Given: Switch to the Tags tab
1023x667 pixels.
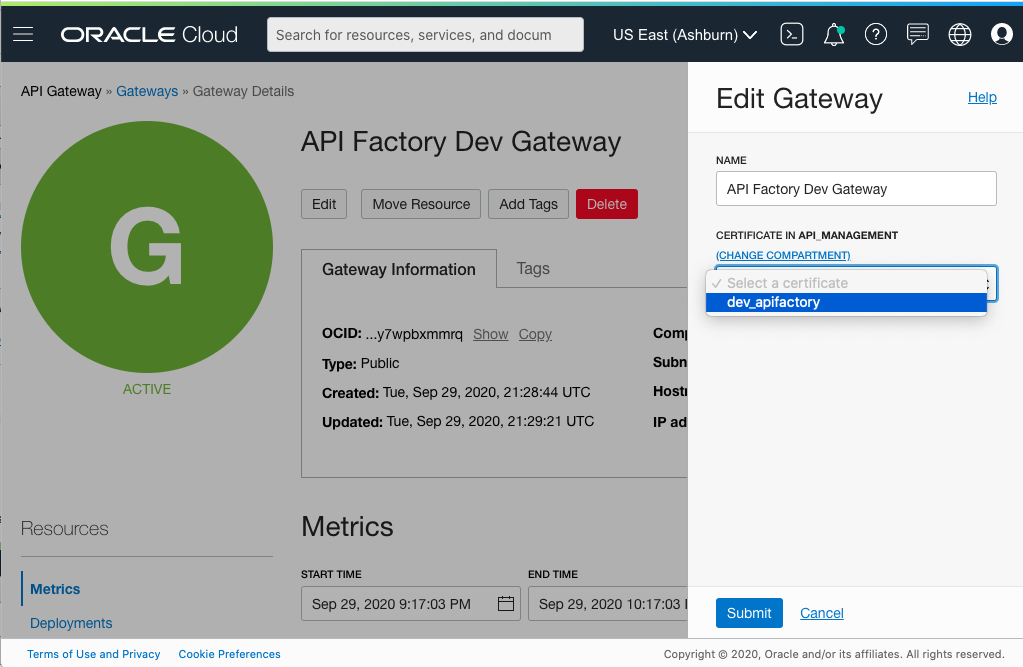Looking at the screenshot, I should 533,268.
